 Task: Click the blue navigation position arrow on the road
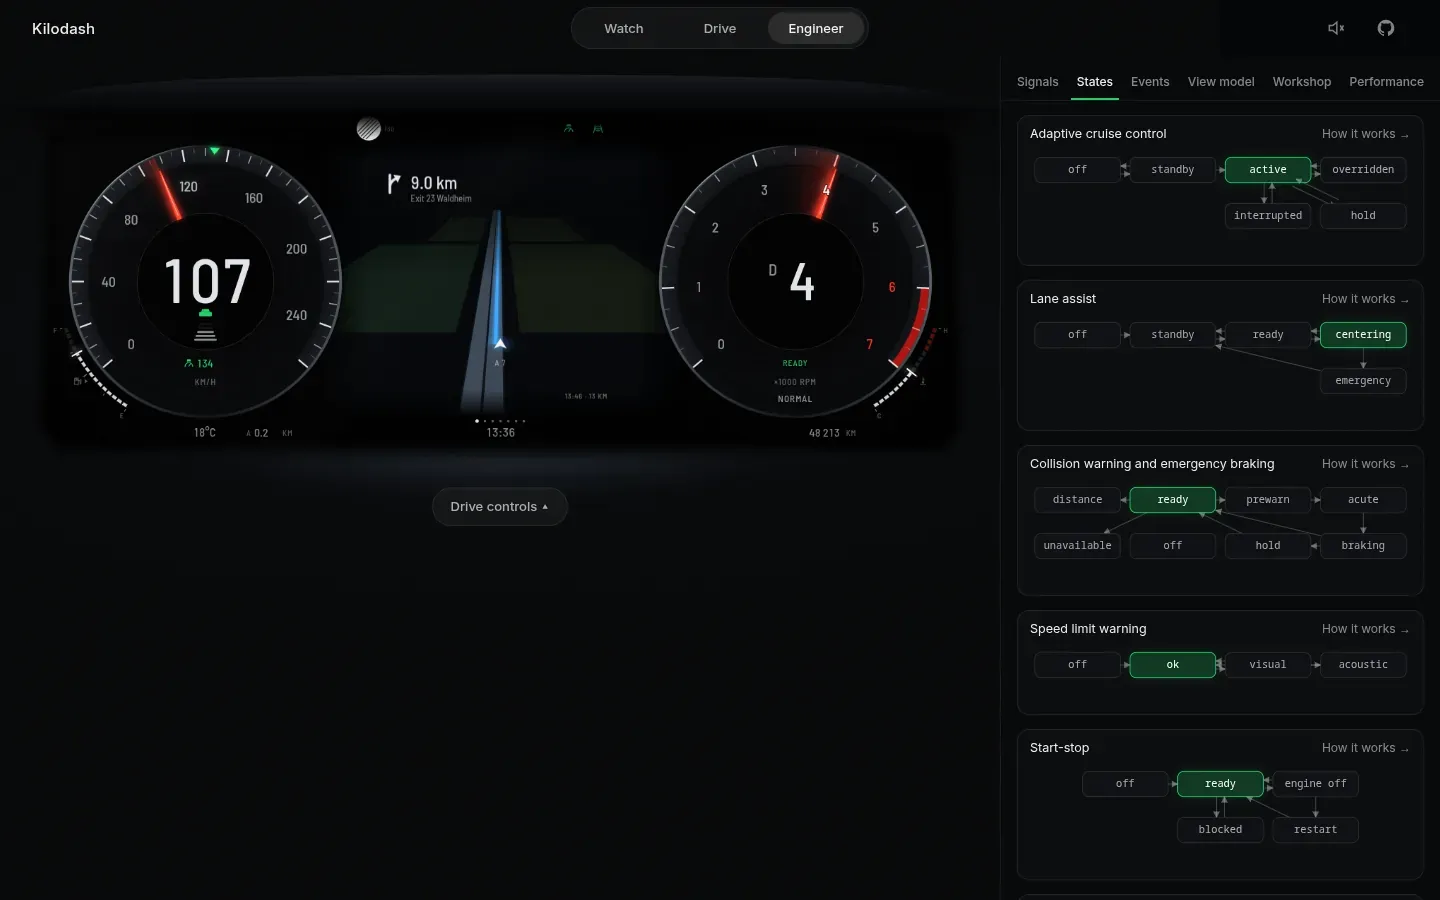[500, 343]
